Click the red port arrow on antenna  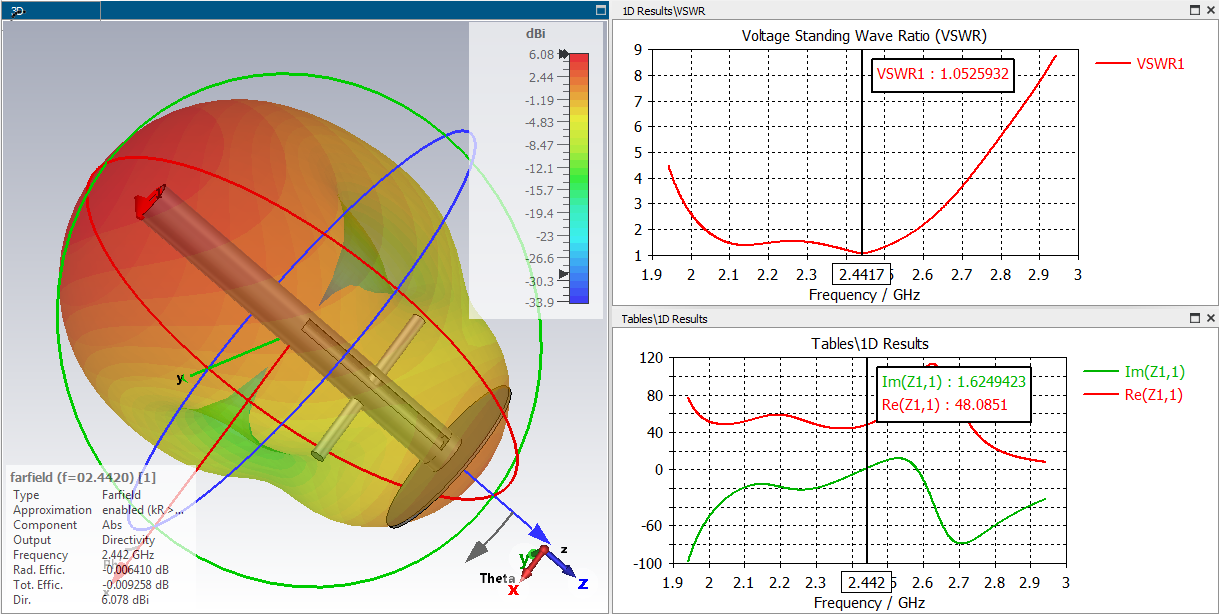tap(149, 202)
